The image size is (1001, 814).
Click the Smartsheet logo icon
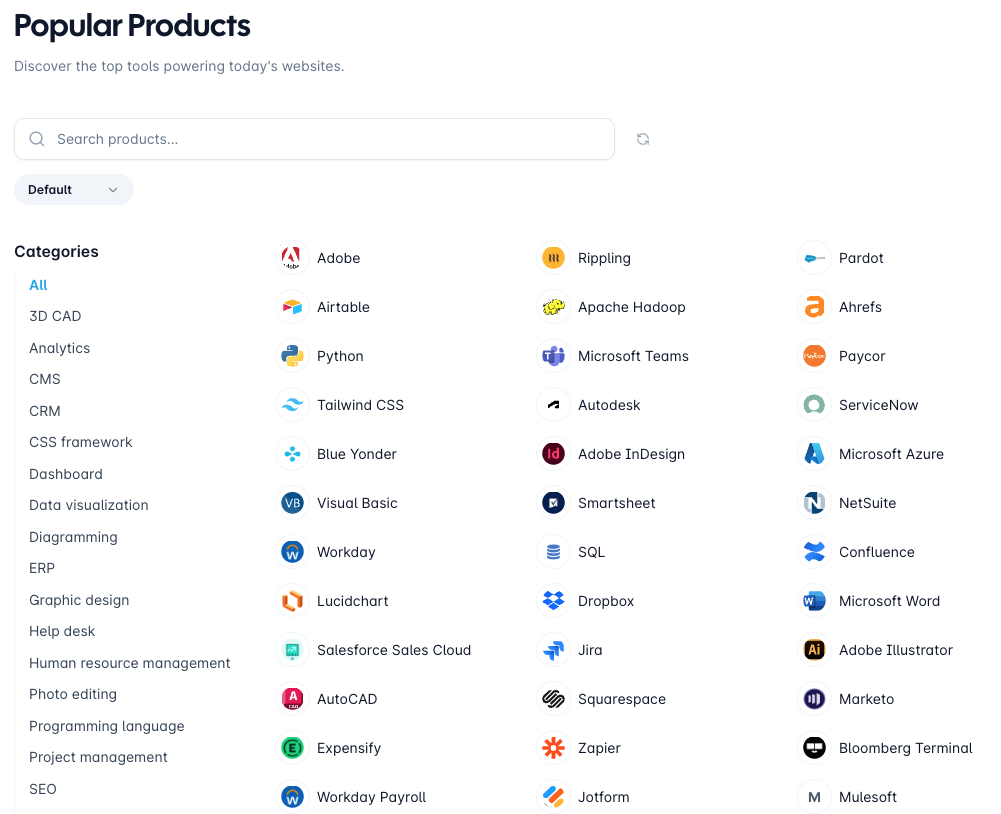pos(553,503)
